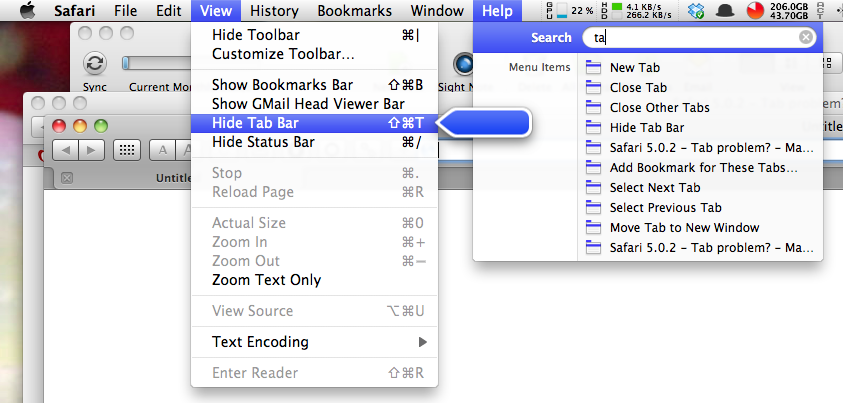Open the Edit menu
This screenshot has width=843, height=403.
168,11
